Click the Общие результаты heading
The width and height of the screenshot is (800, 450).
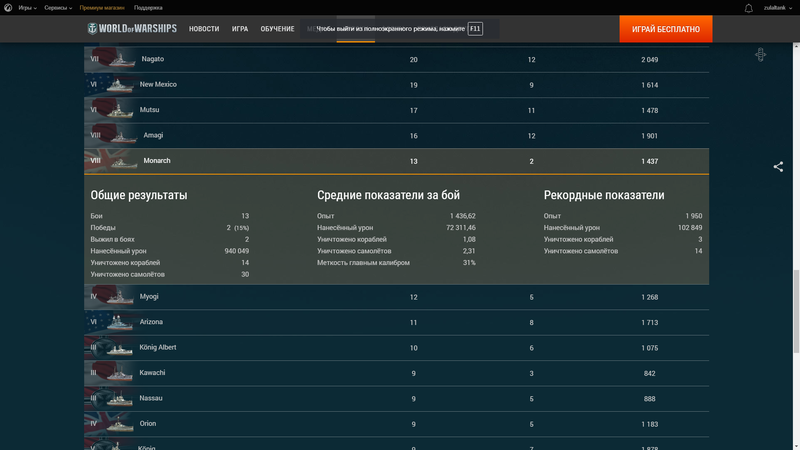[139, 195]
